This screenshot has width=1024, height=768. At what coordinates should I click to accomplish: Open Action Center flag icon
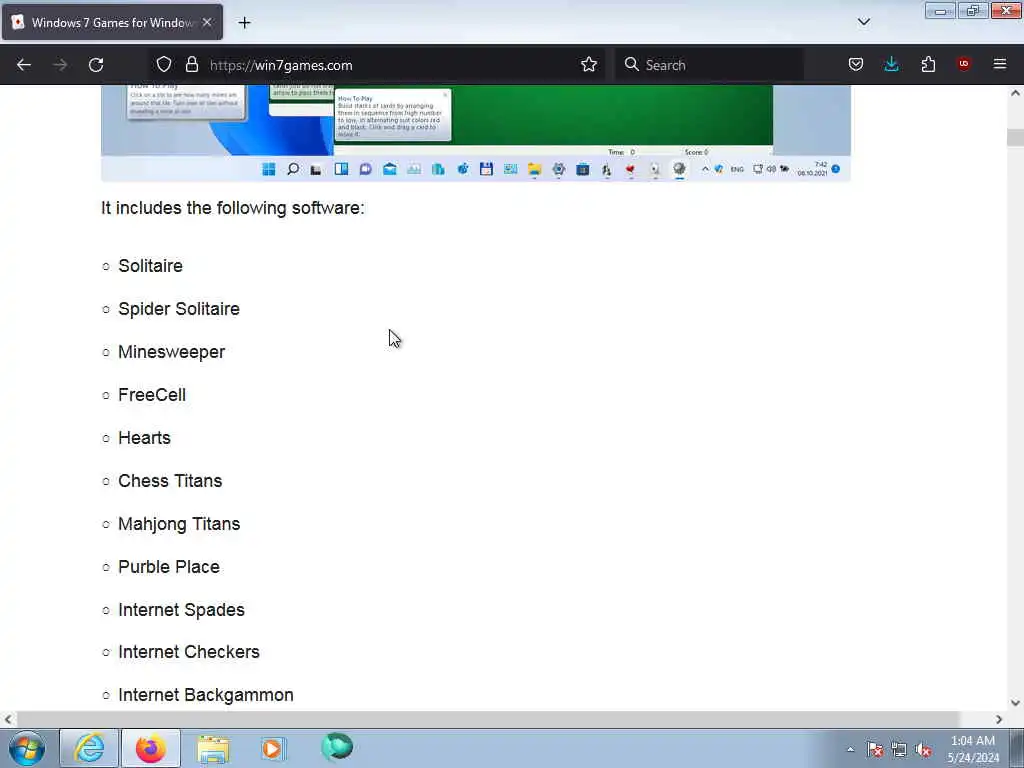[x=875, y=750]
